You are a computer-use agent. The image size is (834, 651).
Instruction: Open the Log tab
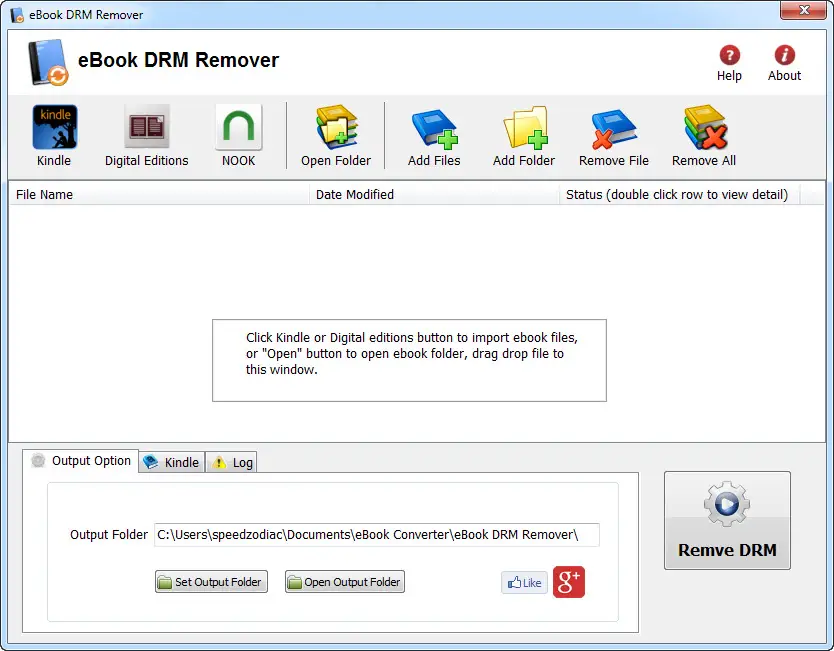pos(231,462)
